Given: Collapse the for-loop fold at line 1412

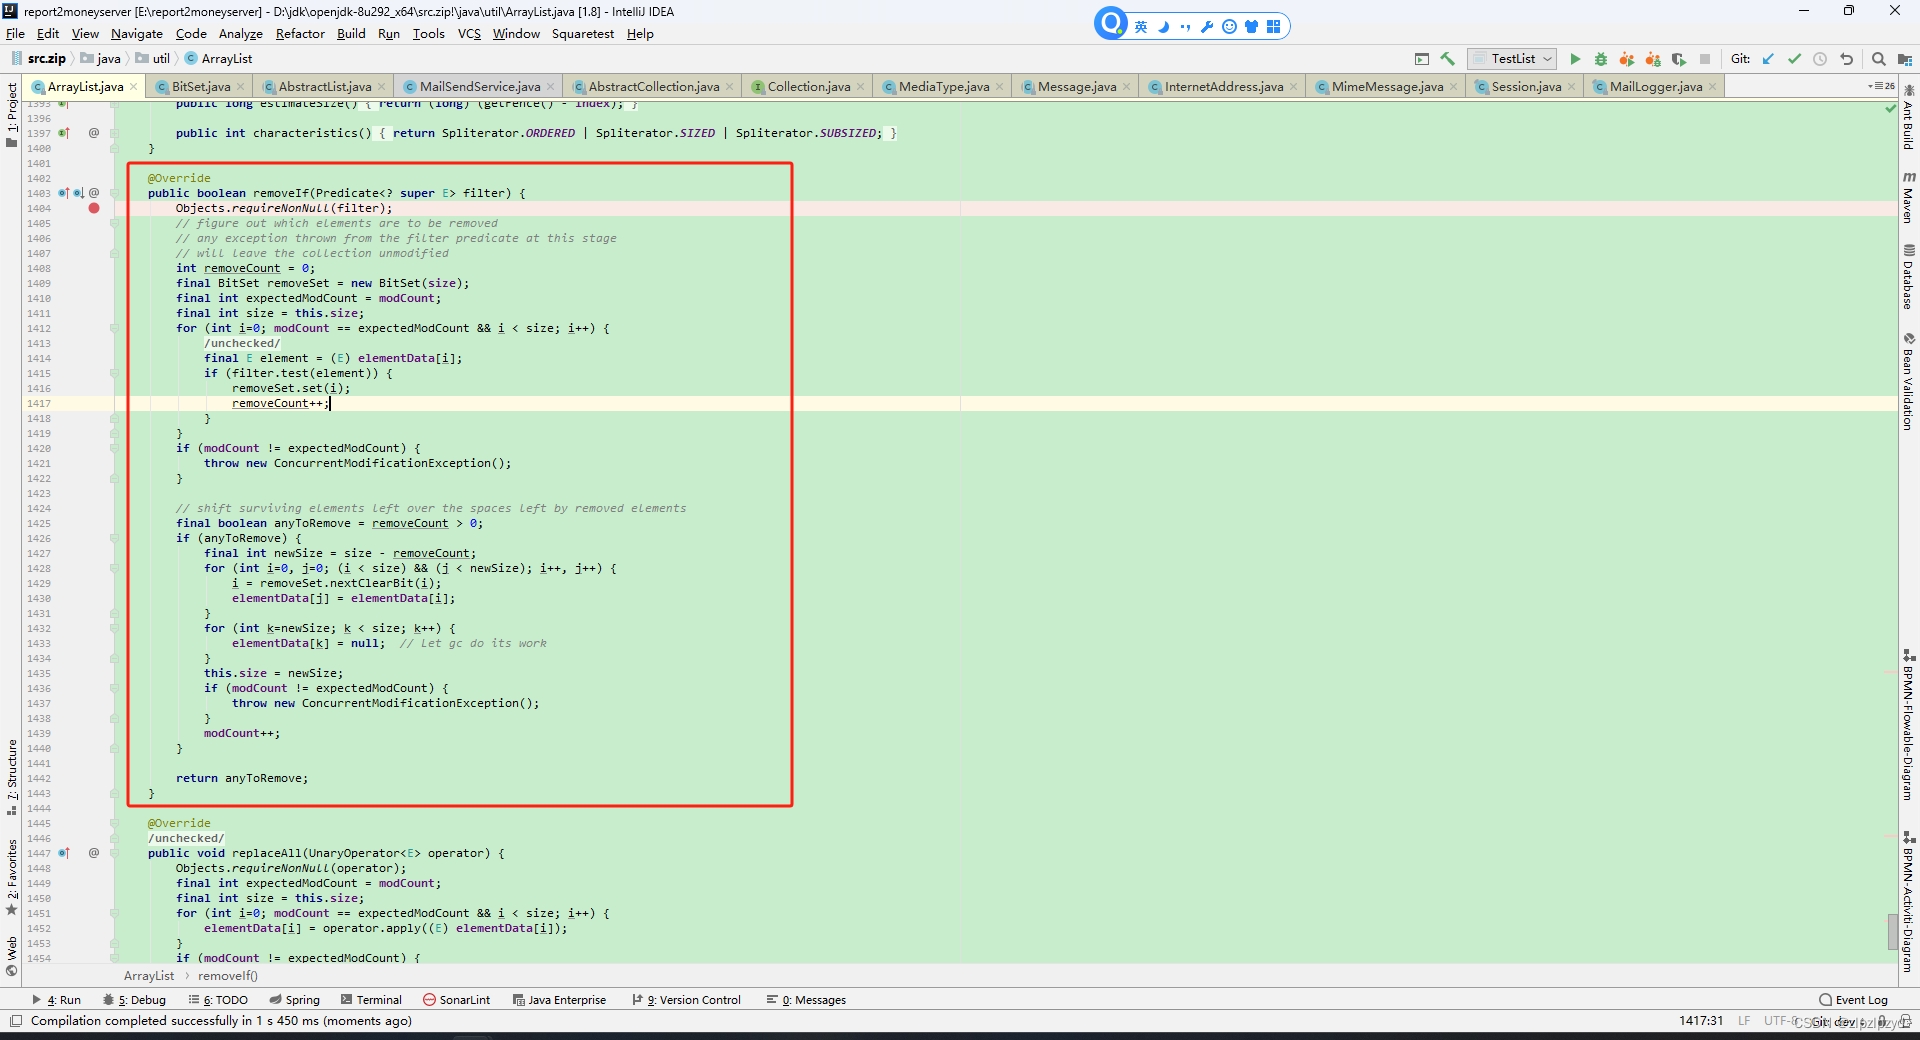Looking at the screenshot, I should [x=115, y=328].
